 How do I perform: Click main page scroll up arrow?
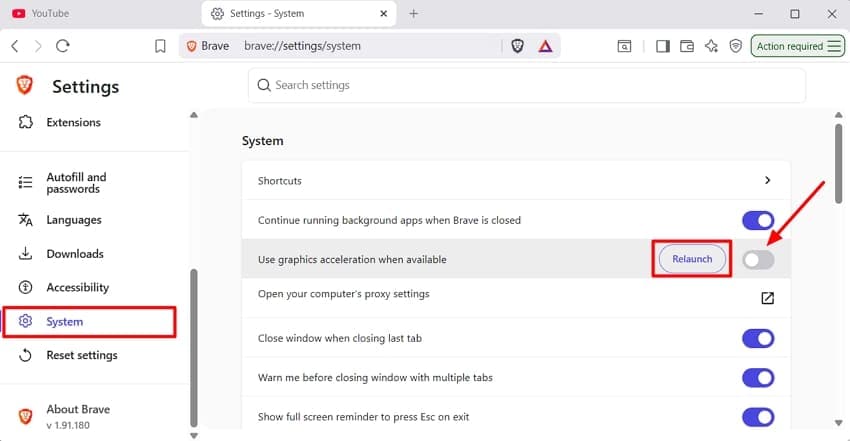pyautogui.click(x=839, y=115)
